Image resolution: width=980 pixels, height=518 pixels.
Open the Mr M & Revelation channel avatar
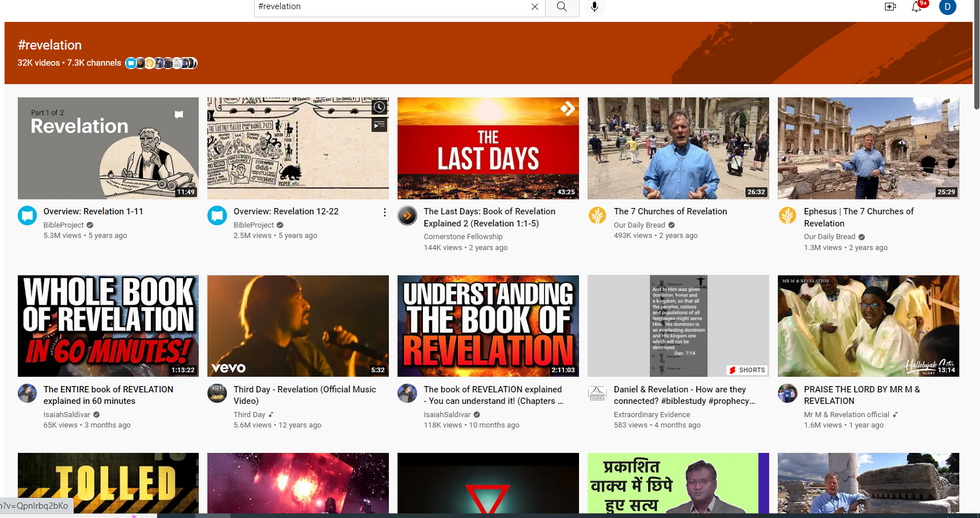[x=787, y=394]
